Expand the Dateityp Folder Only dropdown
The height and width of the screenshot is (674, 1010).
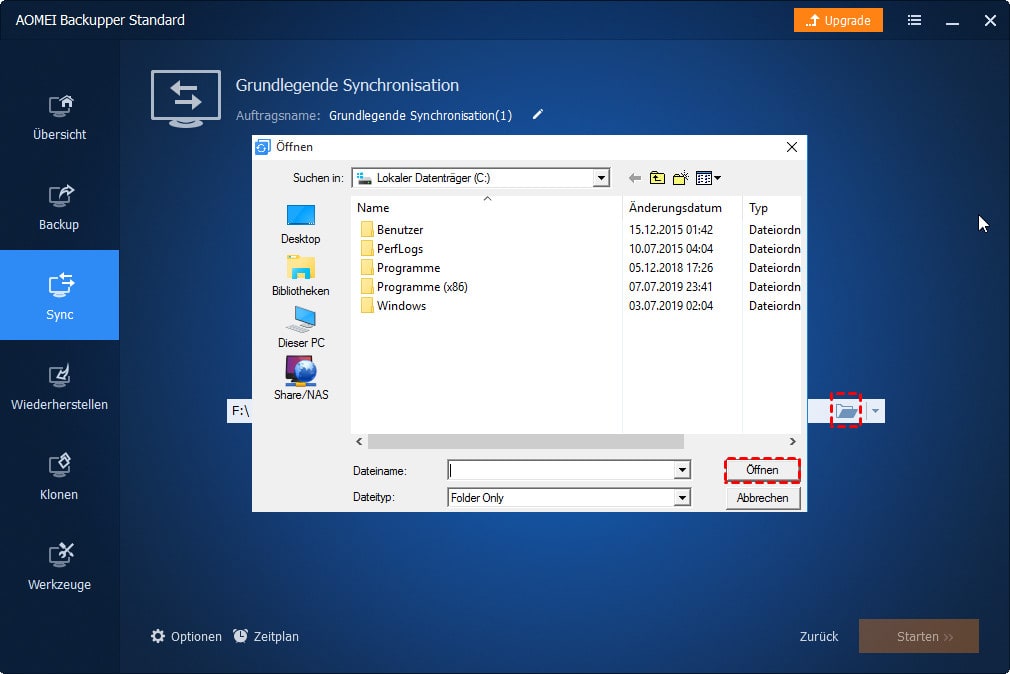pyautogui.click(x=682, y=498)
